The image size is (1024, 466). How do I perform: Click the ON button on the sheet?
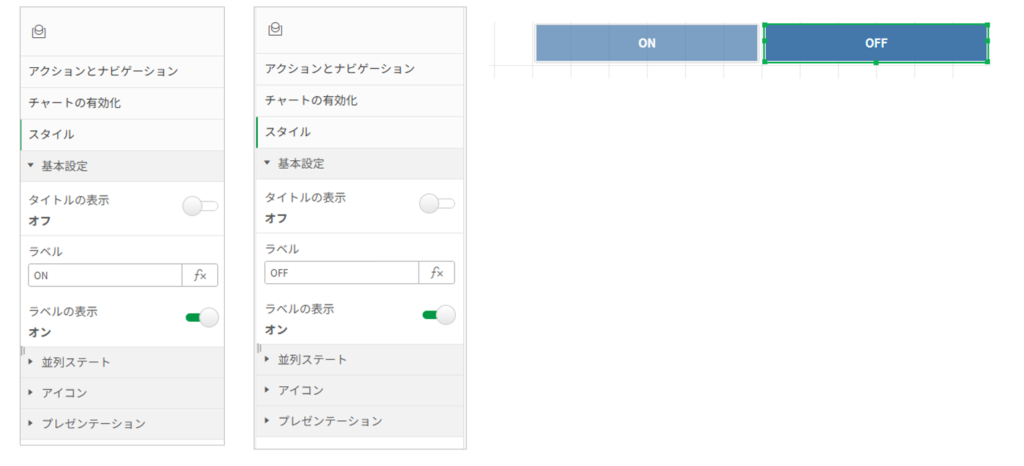[x=646, y=43]
